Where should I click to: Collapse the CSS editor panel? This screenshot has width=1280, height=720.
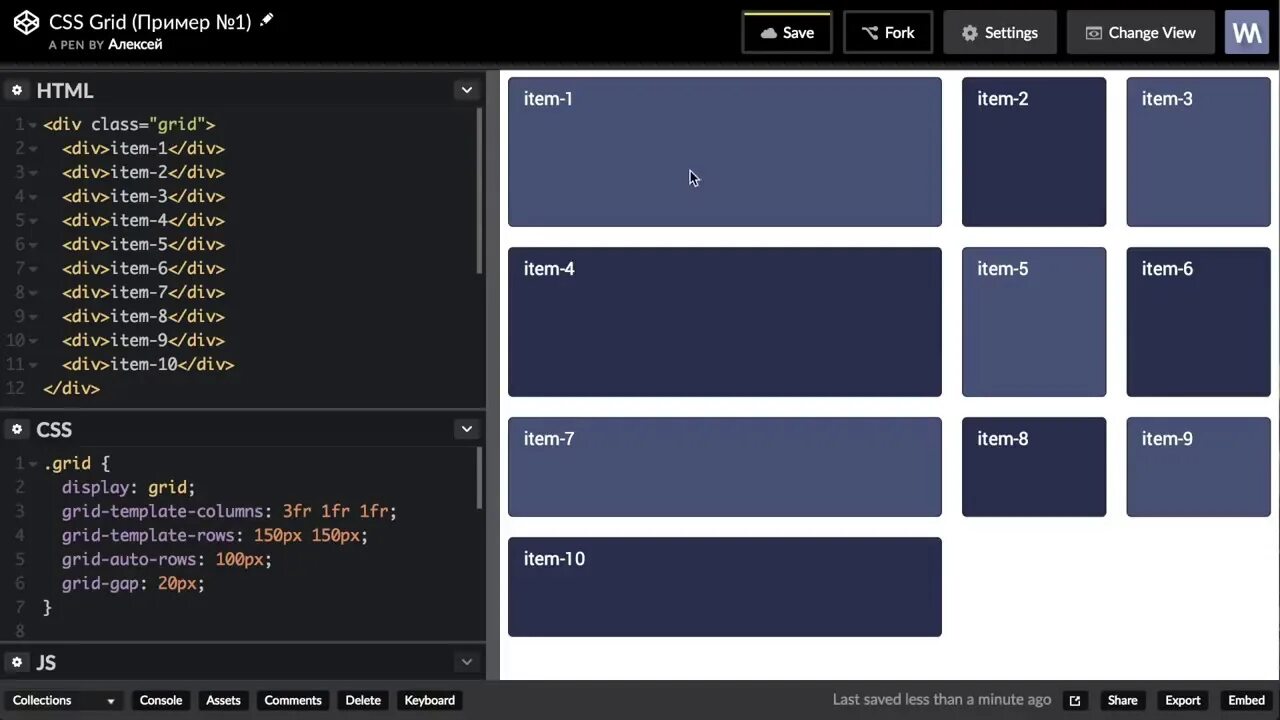point(466,428)
